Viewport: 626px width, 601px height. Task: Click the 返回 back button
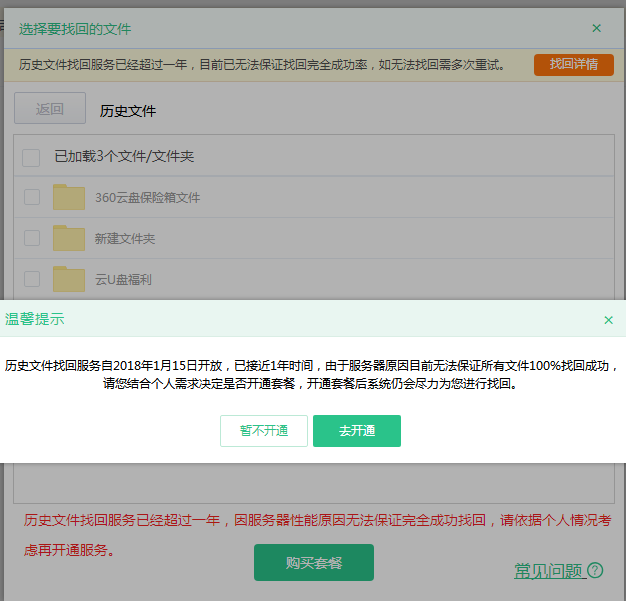click(50, 109)
